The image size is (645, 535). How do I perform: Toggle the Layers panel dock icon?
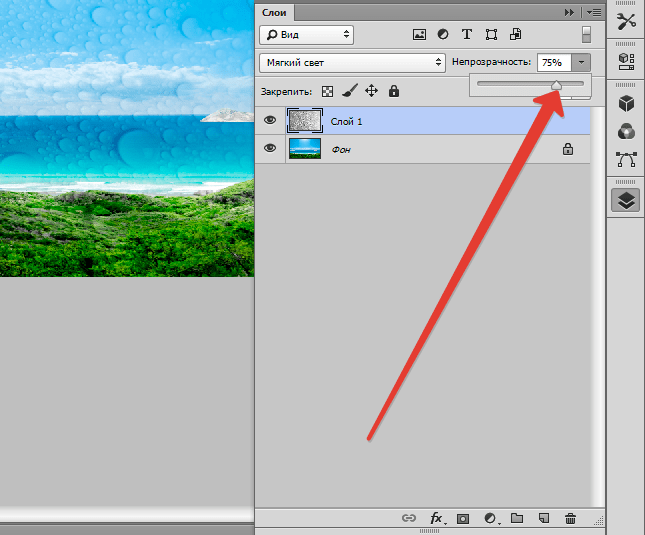pos(626,201)
